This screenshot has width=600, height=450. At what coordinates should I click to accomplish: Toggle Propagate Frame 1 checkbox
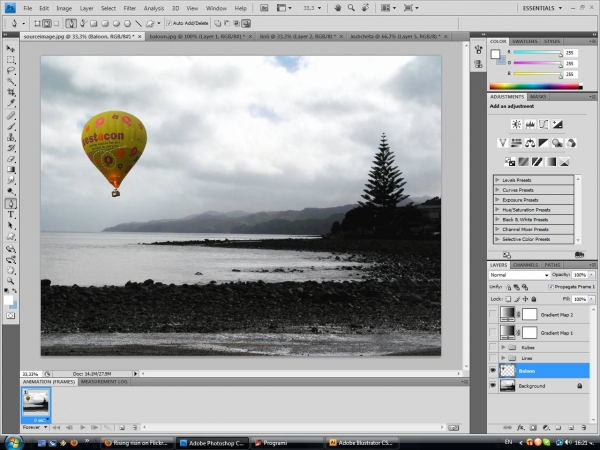(x=551, y=287)
